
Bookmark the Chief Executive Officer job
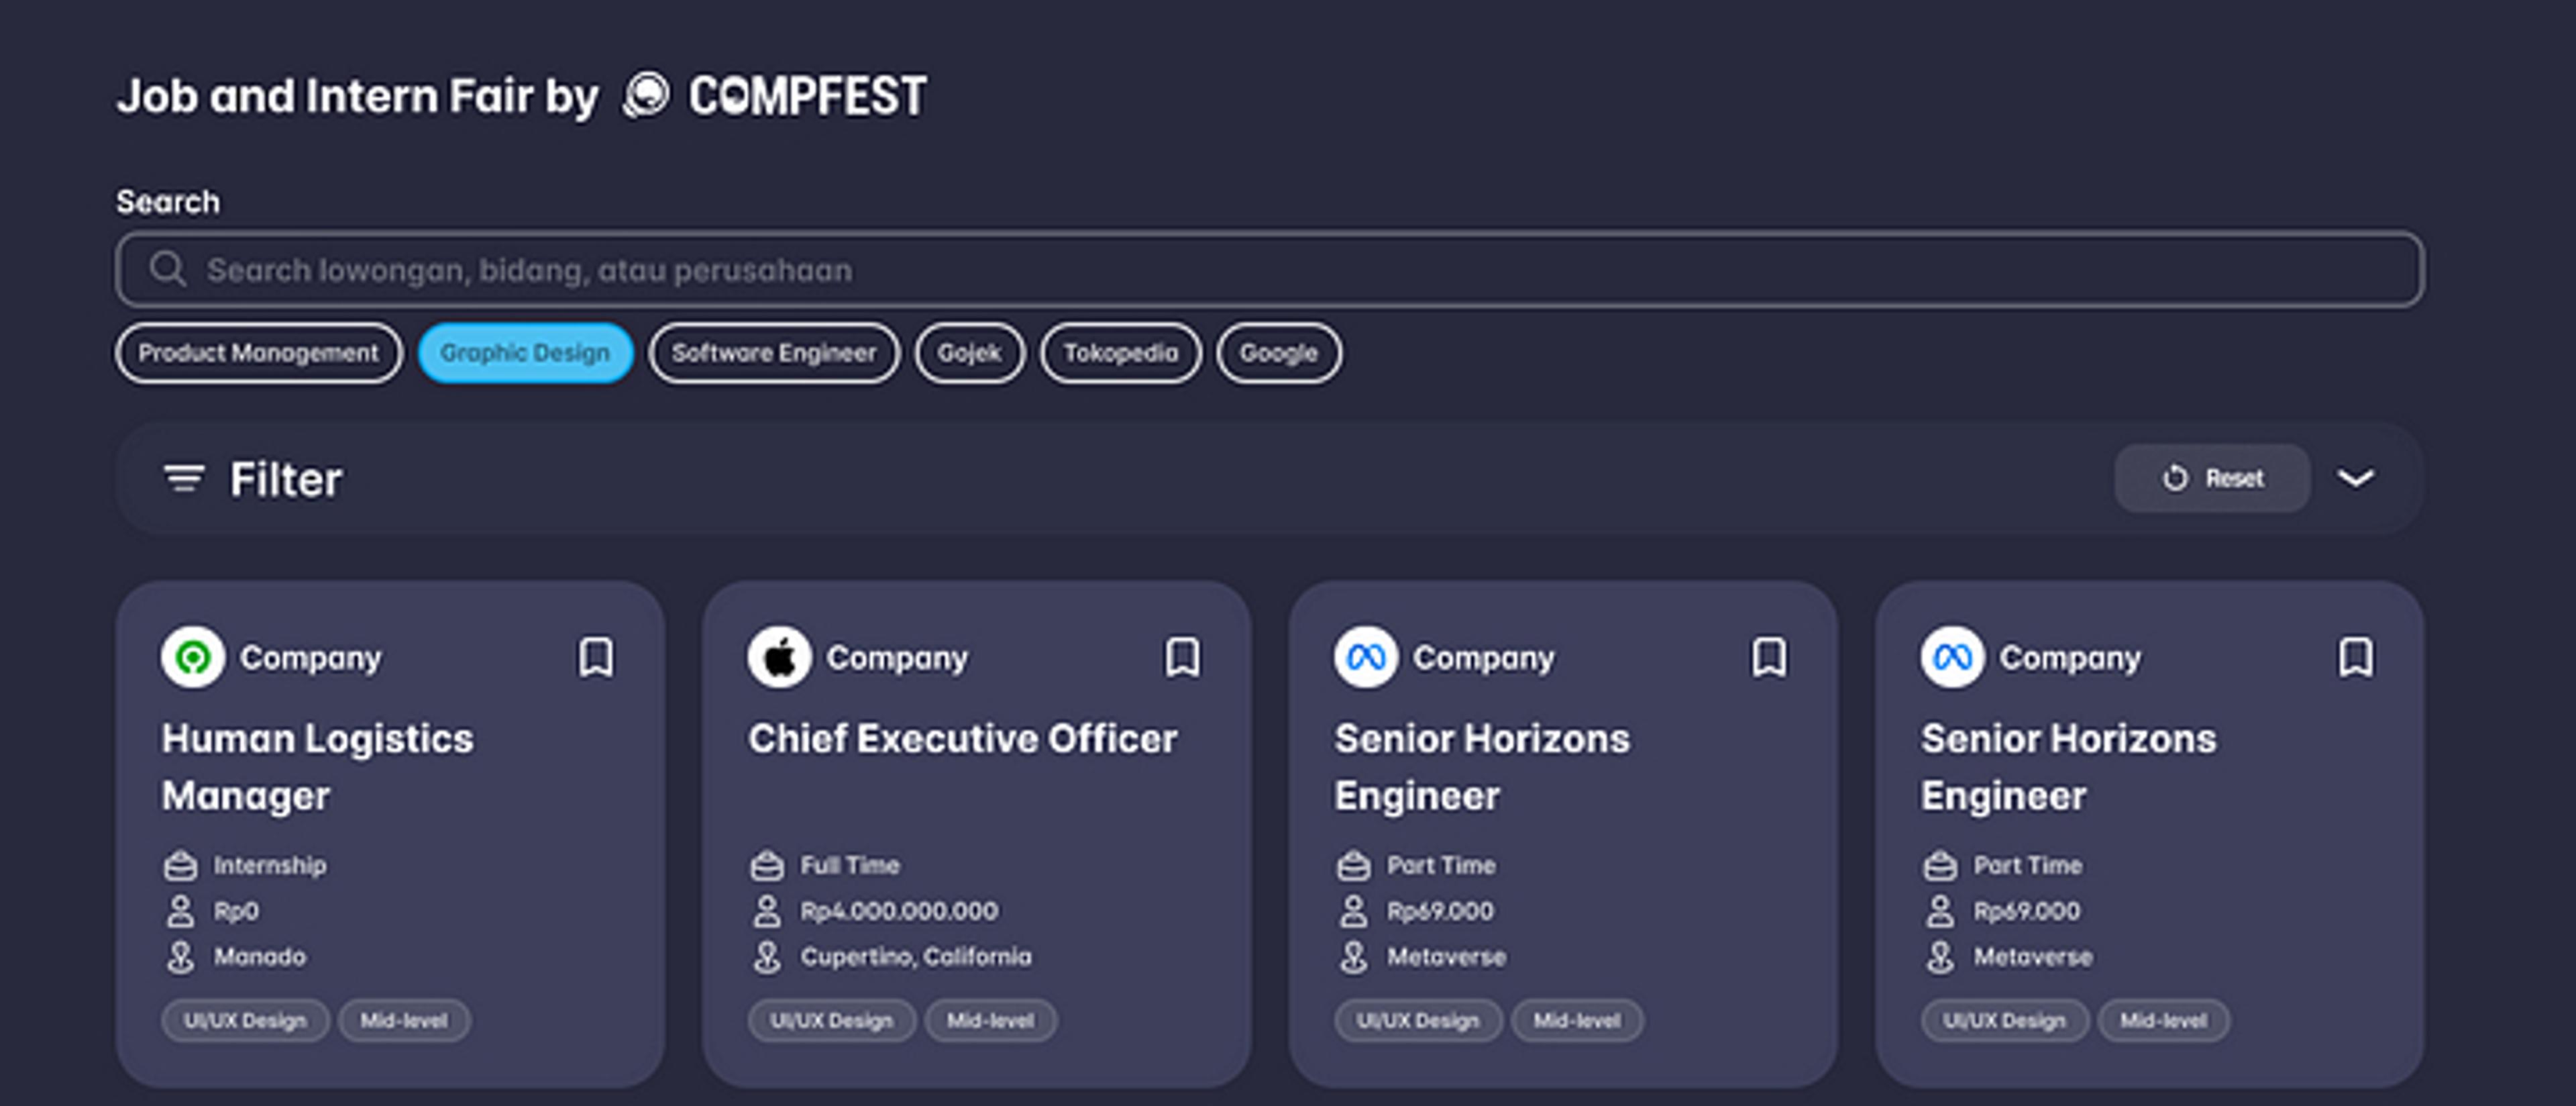[x=1182, y=658]
